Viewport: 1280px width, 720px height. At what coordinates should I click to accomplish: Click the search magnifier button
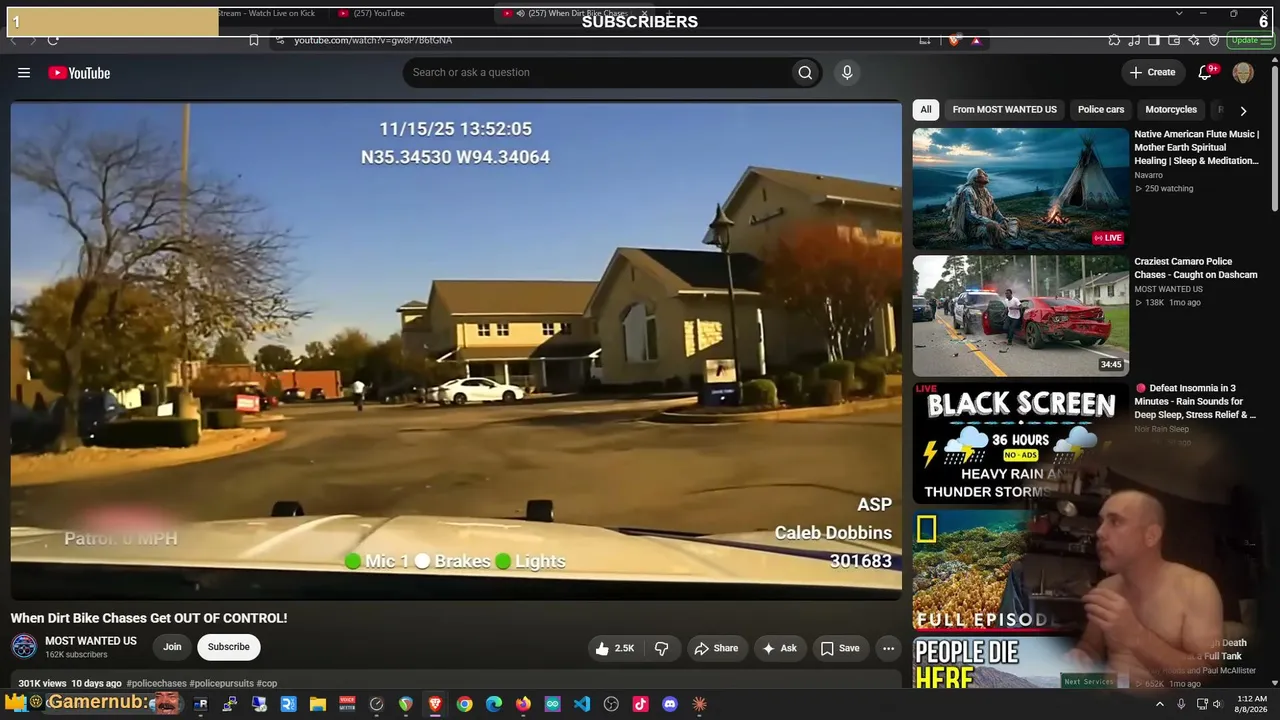click(x=805, y=72)
